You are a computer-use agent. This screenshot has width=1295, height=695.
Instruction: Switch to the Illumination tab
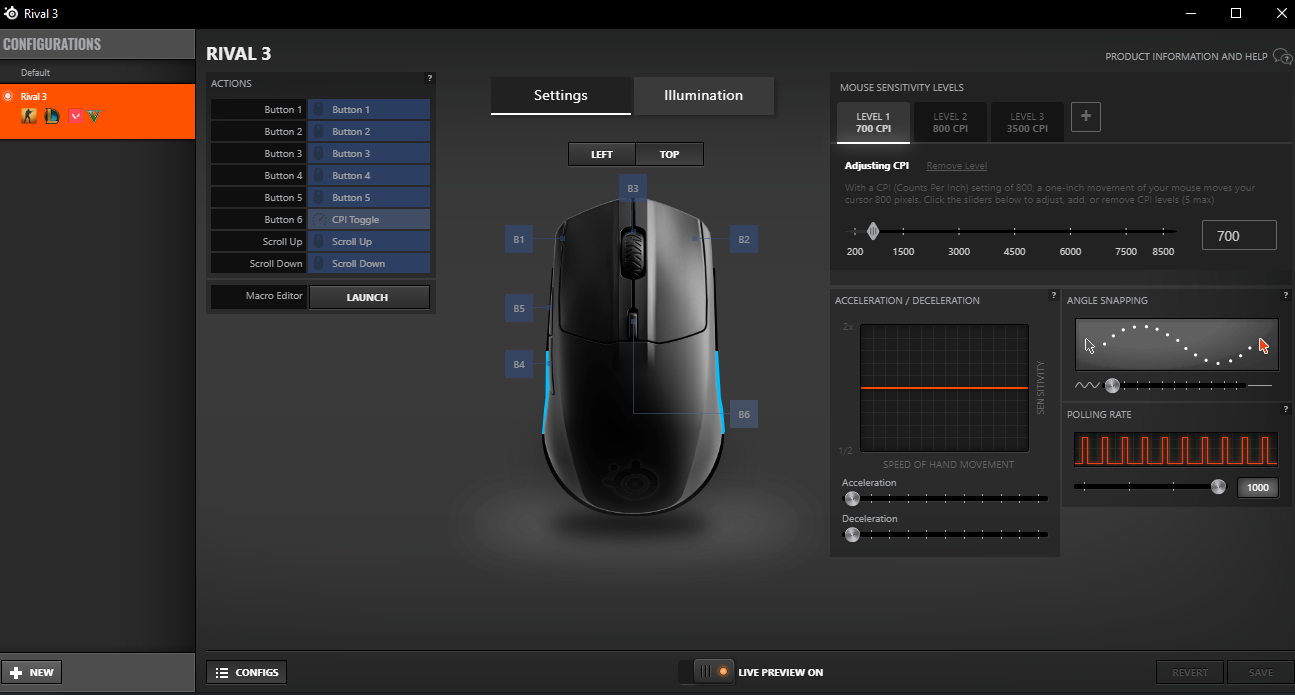[x=704, y=95]
